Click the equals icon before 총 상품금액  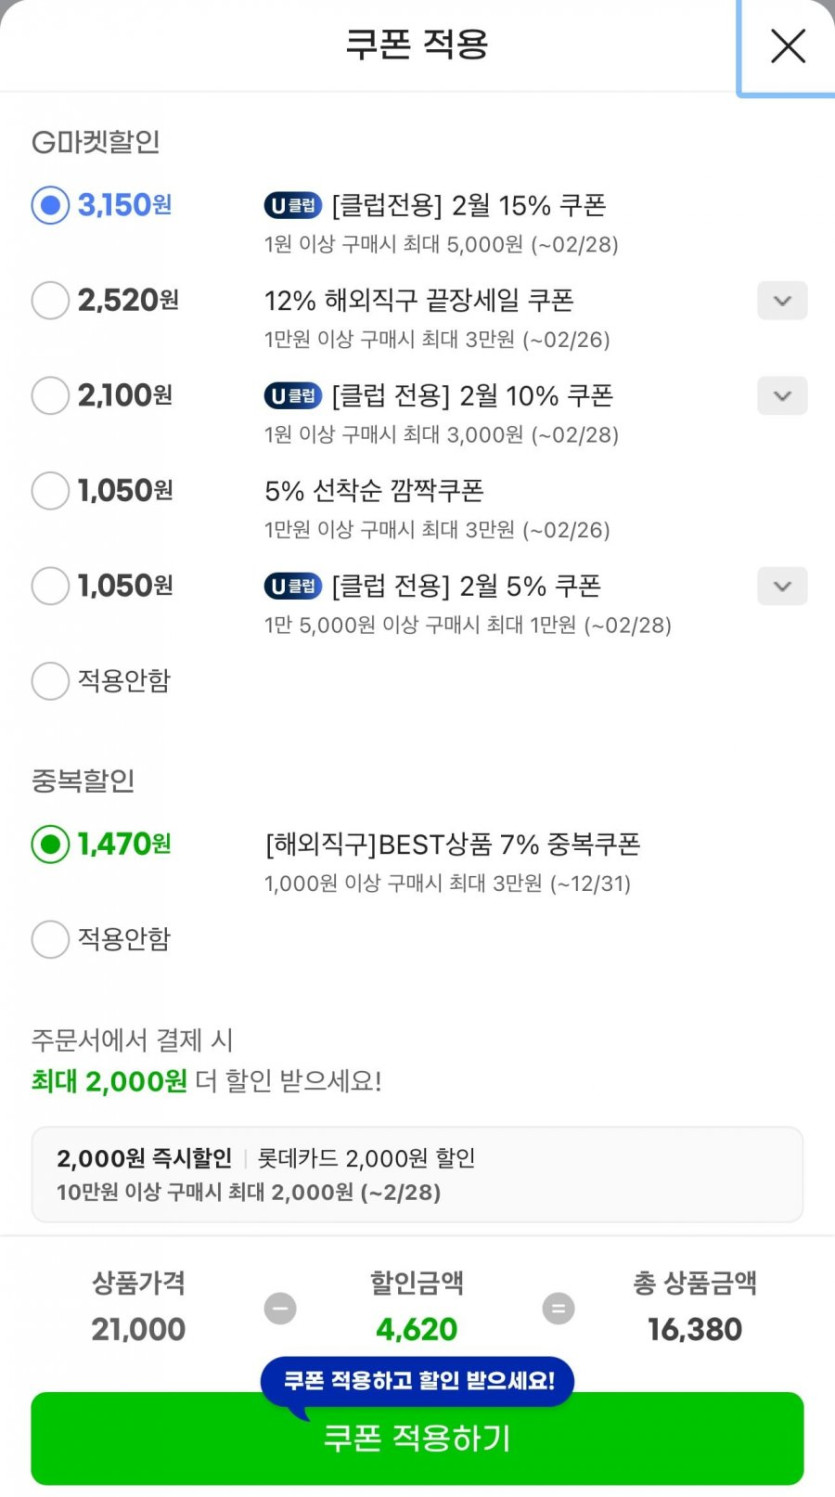coord(558,1308)
